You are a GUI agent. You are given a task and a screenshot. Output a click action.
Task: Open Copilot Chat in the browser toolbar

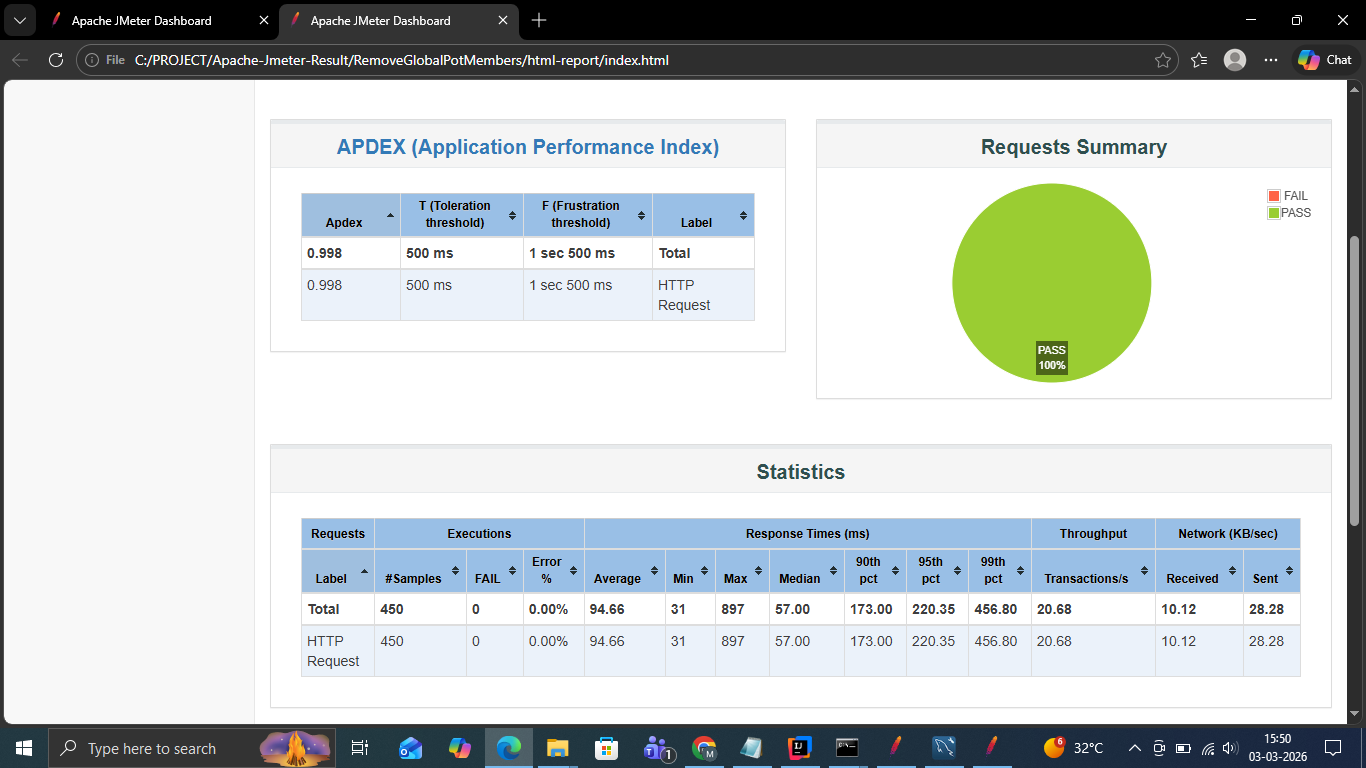[1326, 60]
